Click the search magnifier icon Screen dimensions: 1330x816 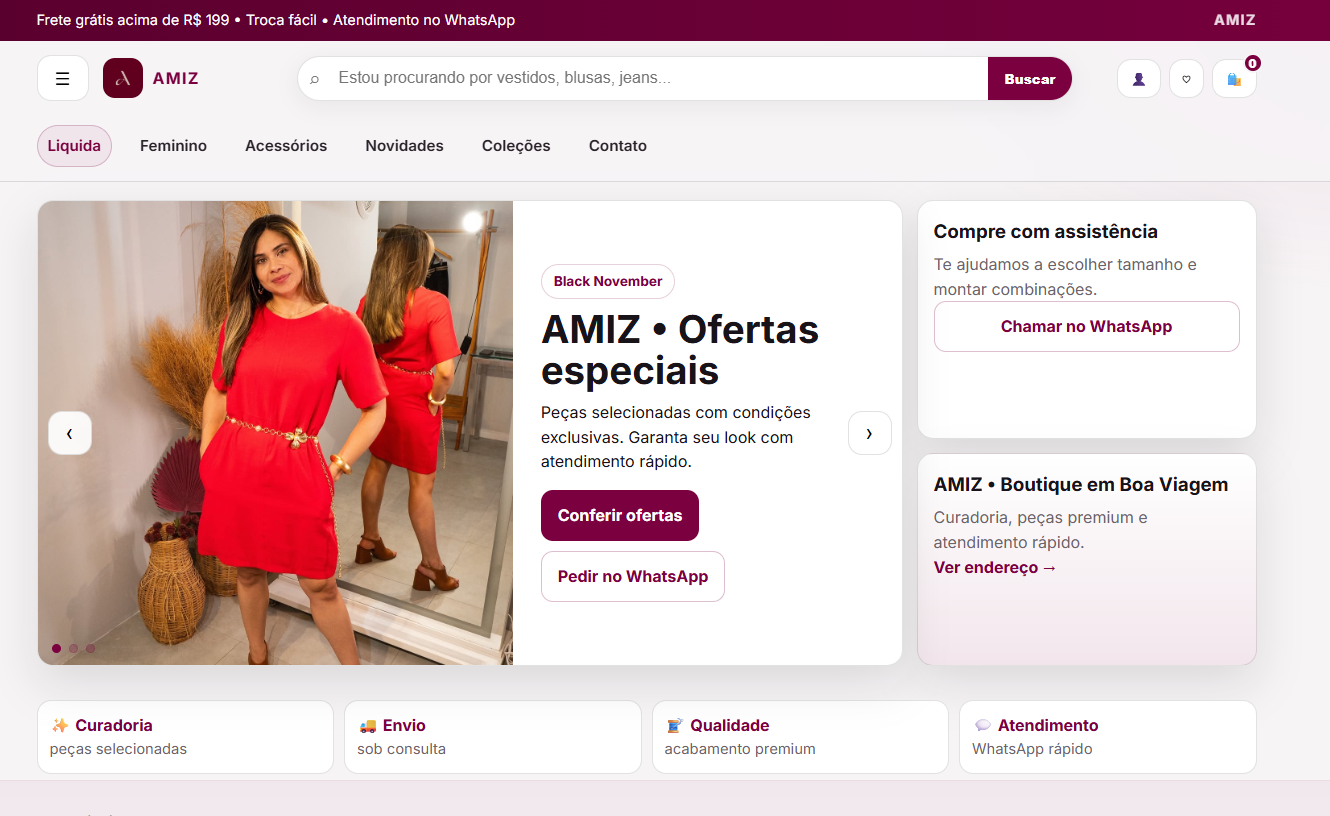[316, 78]
